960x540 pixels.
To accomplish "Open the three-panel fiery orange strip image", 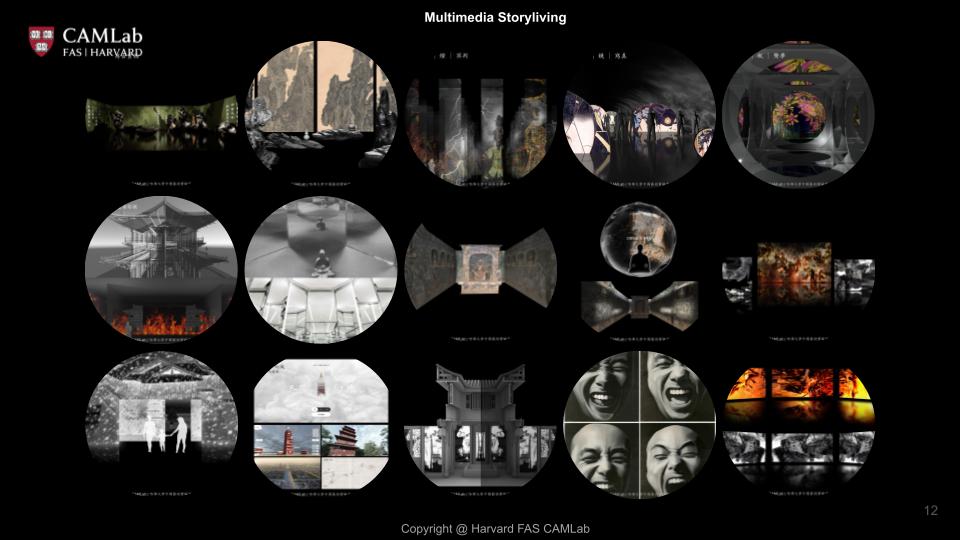I will tap(798, 270).
